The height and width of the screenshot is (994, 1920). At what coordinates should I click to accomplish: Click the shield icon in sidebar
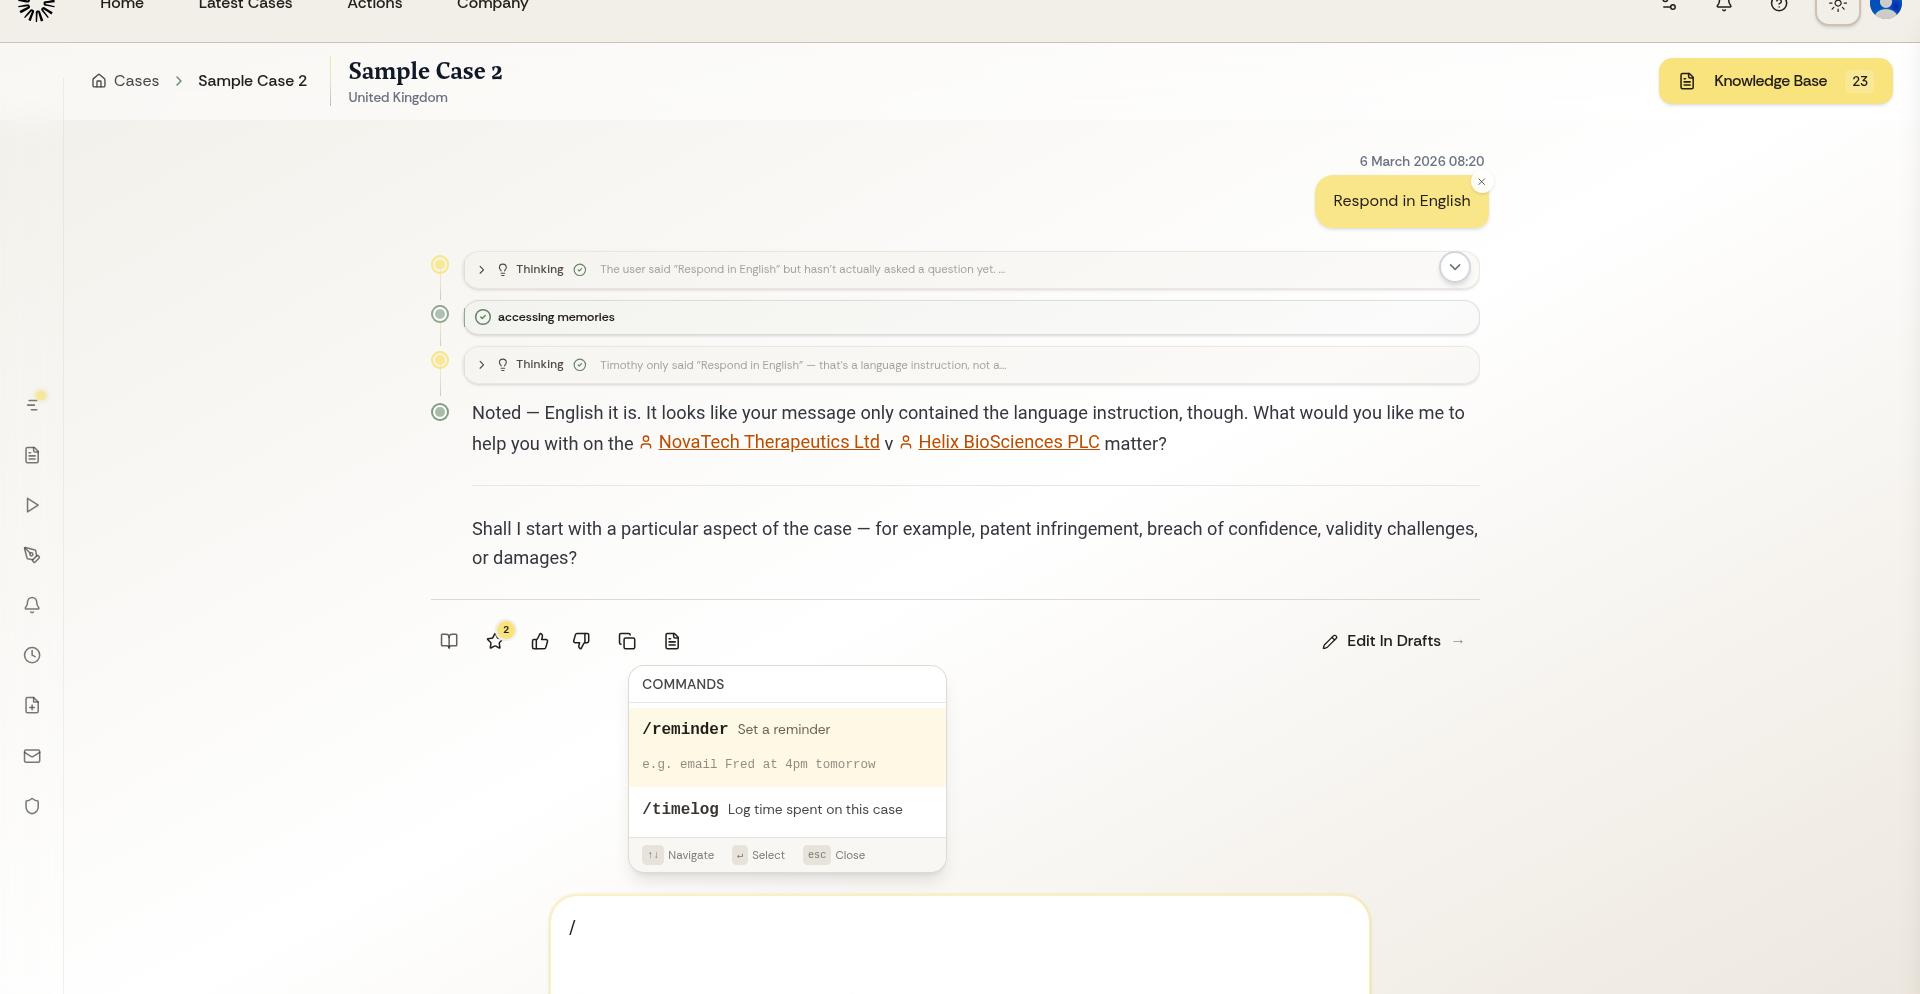click(32, 807)
